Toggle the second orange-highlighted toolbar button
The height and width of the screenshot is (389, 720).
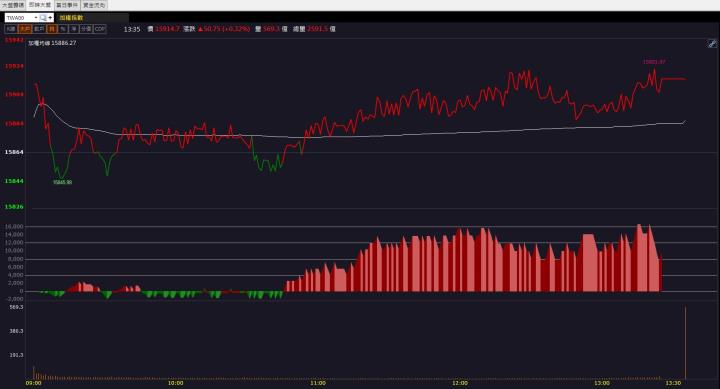tap(24, 28)
